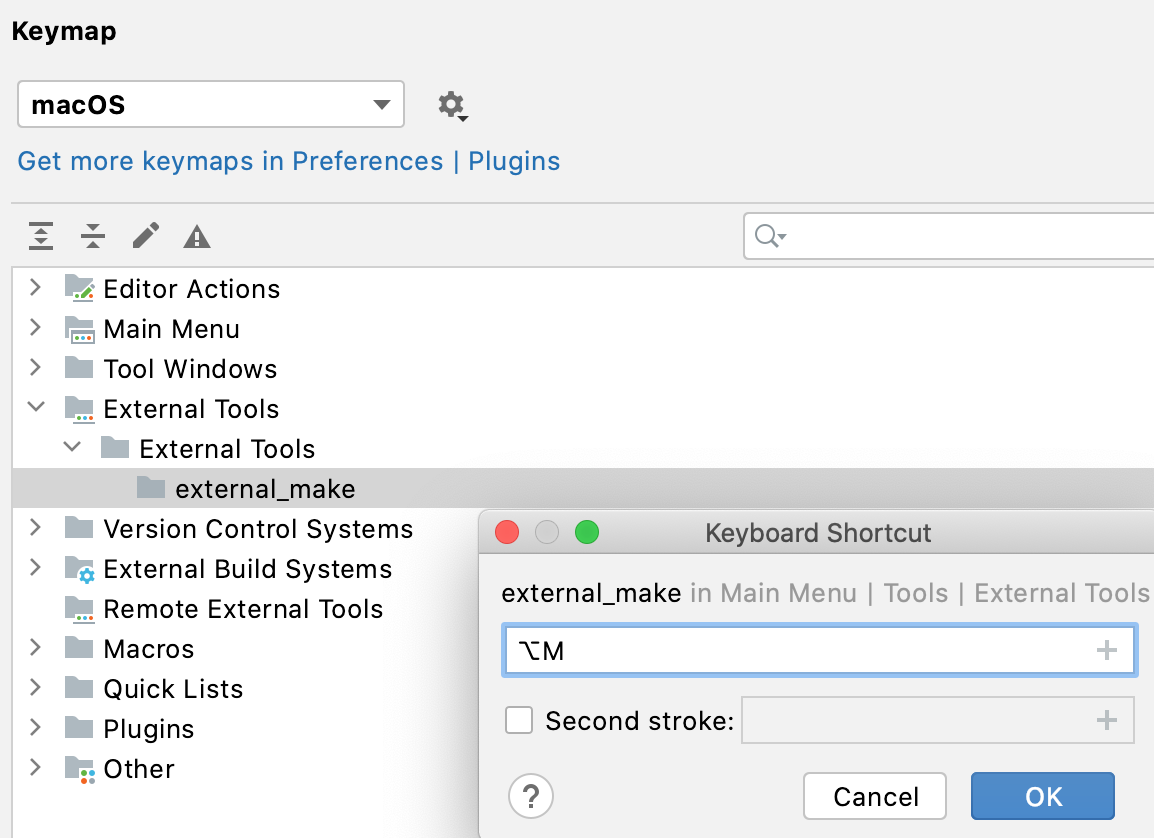1154x838 pixels.
Task: Click the show conflicts warning icon
Action: (196, 236)
